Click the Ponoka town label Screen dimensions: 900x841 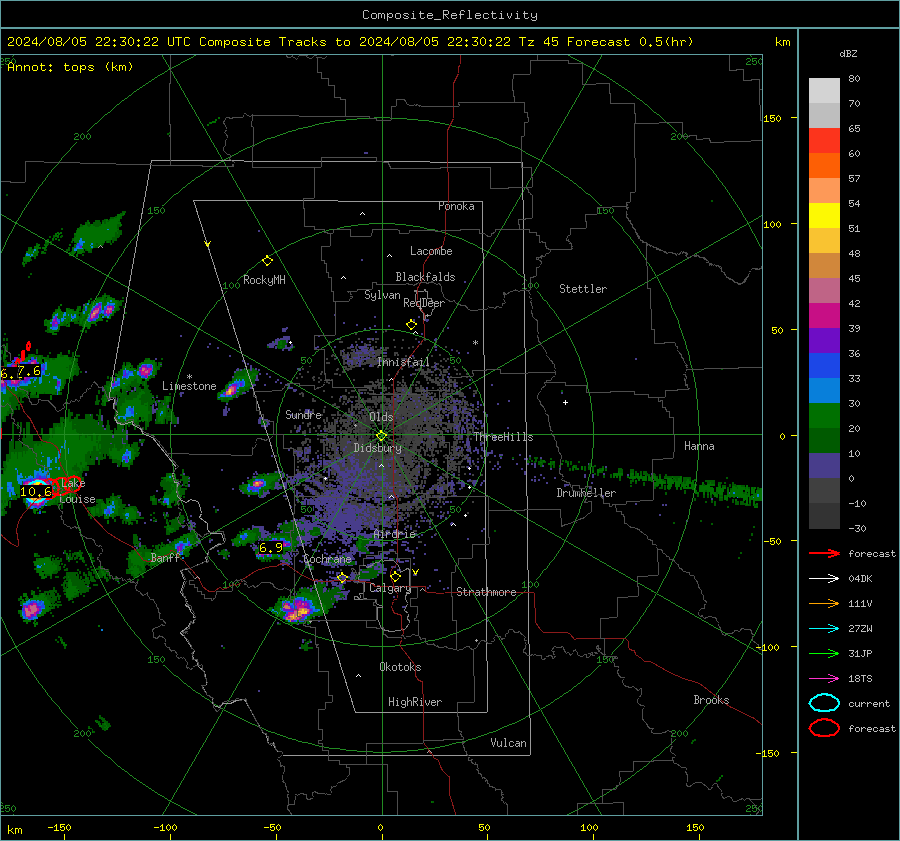[x=456, y=206]
